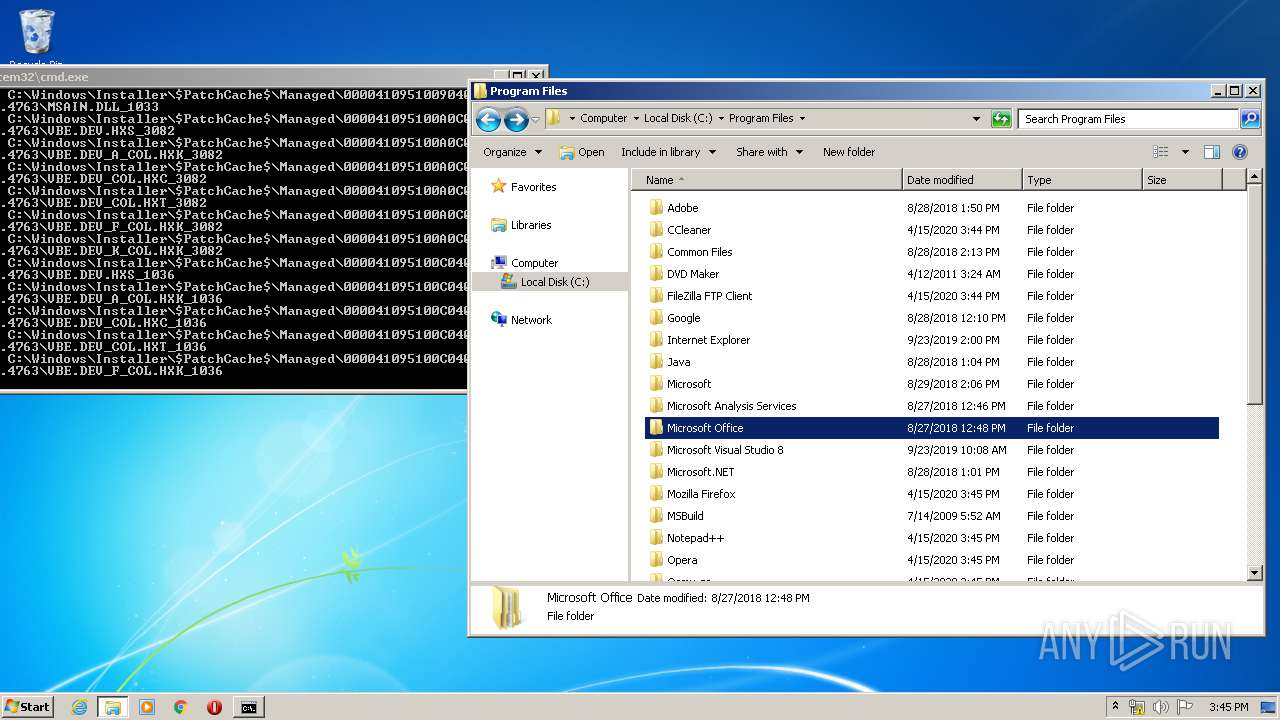
Task: Click the Computer breadcrumb in address bar
Action: pos(603,118)
